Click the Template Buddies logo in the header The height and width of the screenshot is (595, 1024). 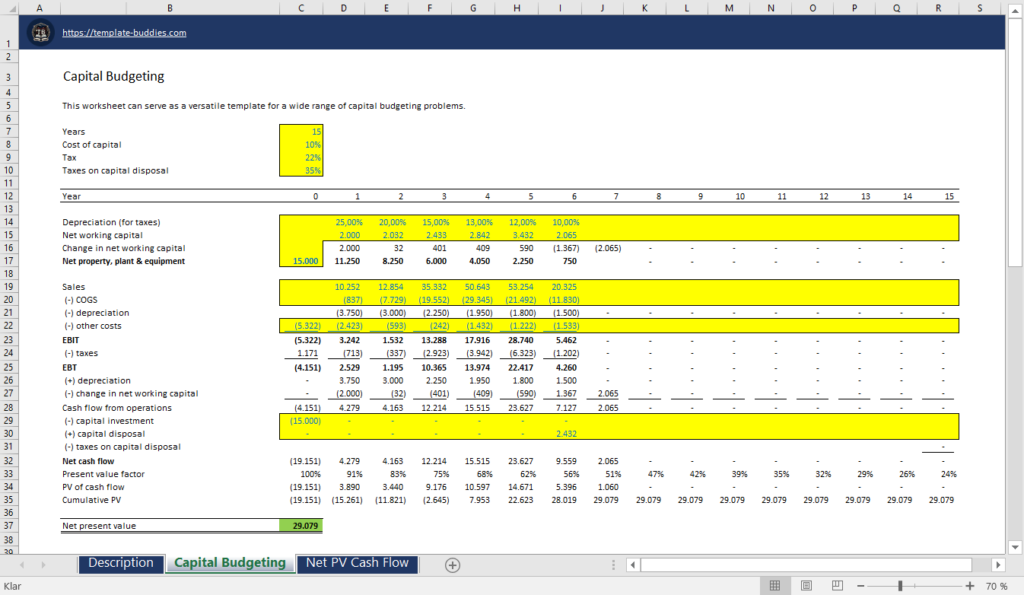pos(40,32)
